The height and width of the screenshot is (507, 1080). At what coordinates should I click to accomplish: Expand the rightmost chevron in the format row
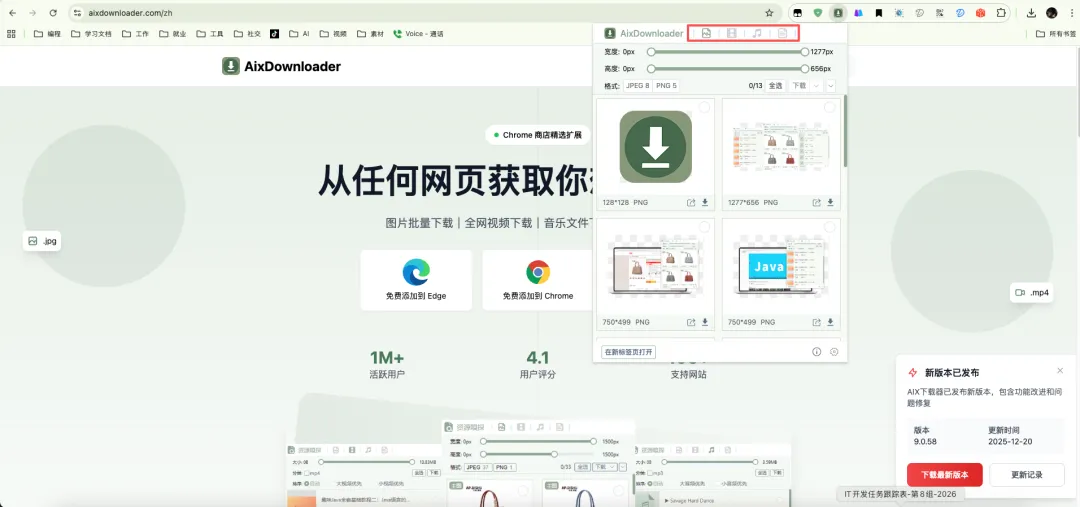[x=831, y=86]
